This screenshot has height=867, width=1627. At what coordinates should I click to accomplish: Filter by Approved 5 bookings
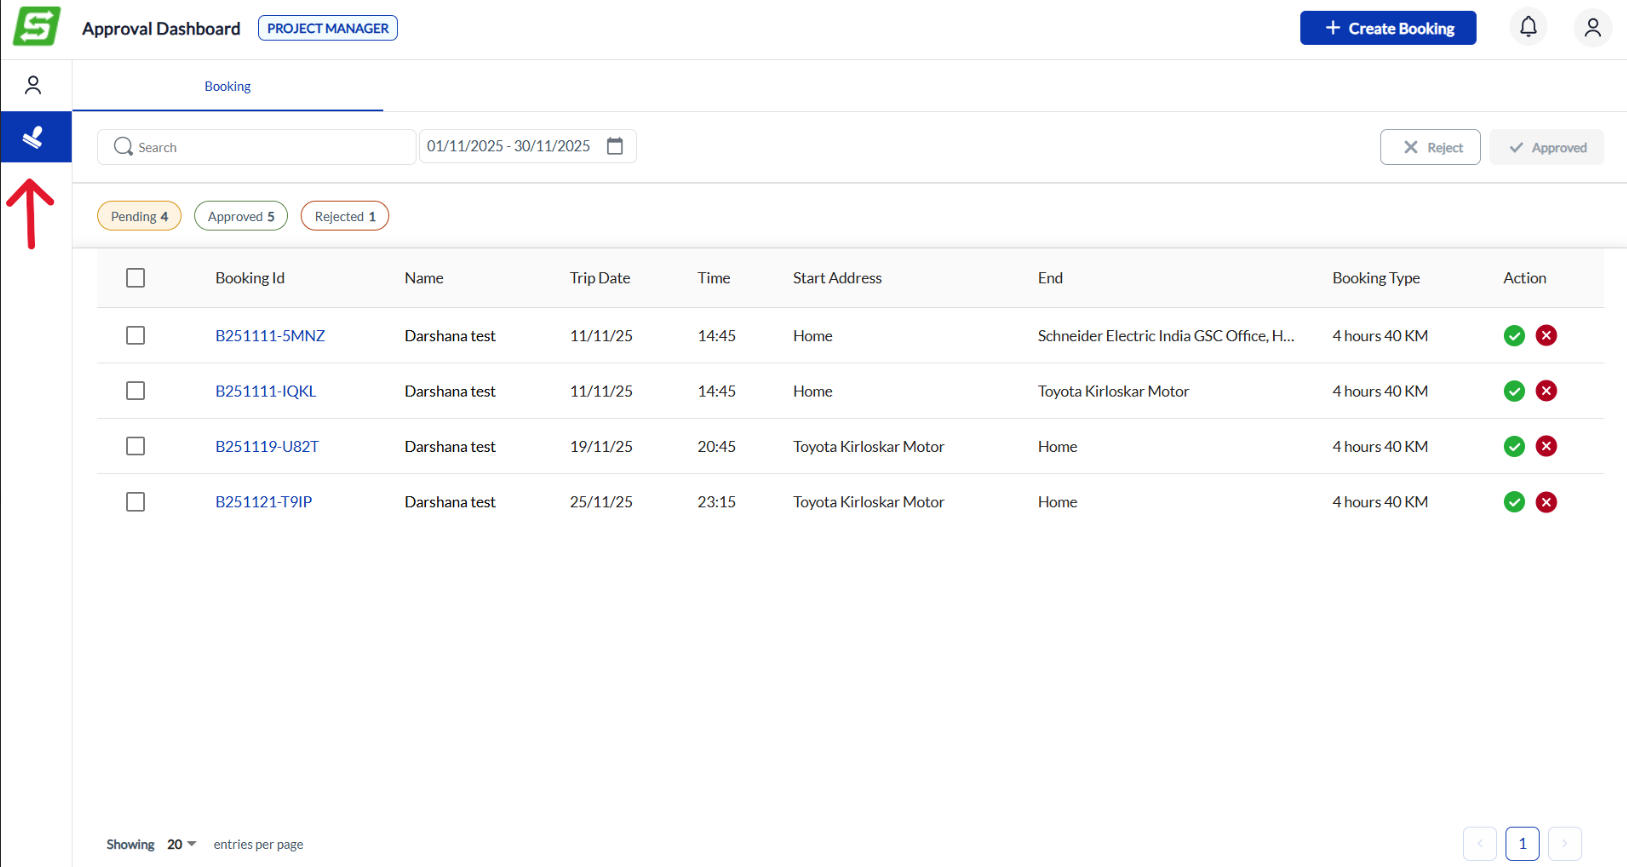click(241, 216)
